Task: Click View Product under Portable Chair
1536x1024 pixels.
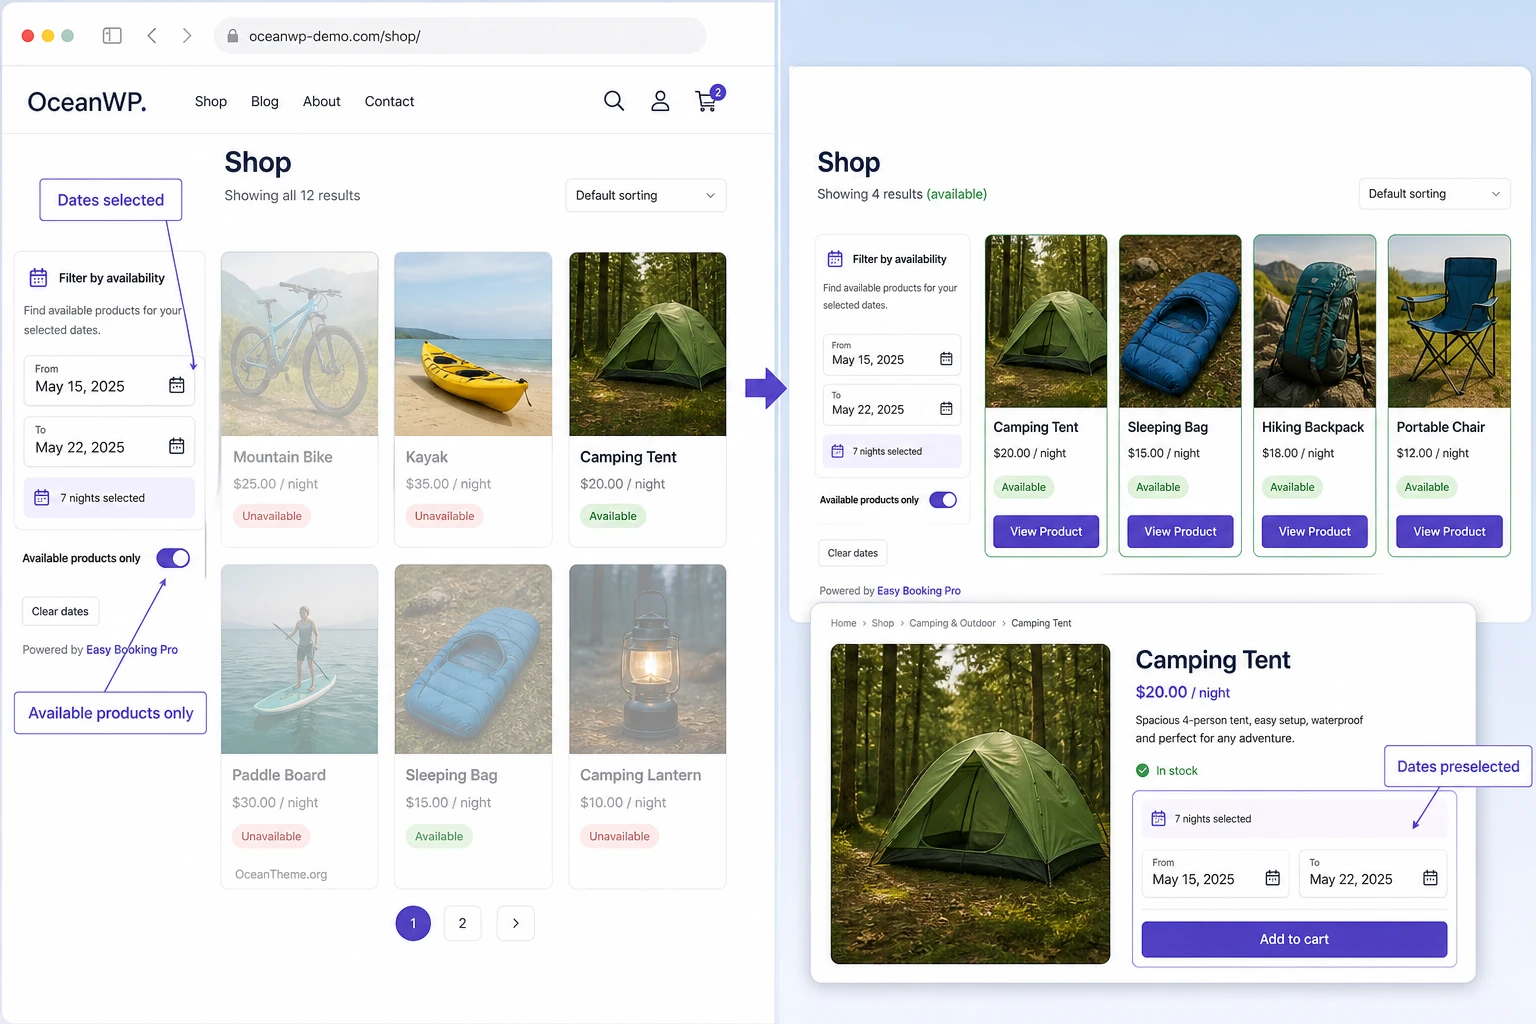Action: coord(1449,531)
